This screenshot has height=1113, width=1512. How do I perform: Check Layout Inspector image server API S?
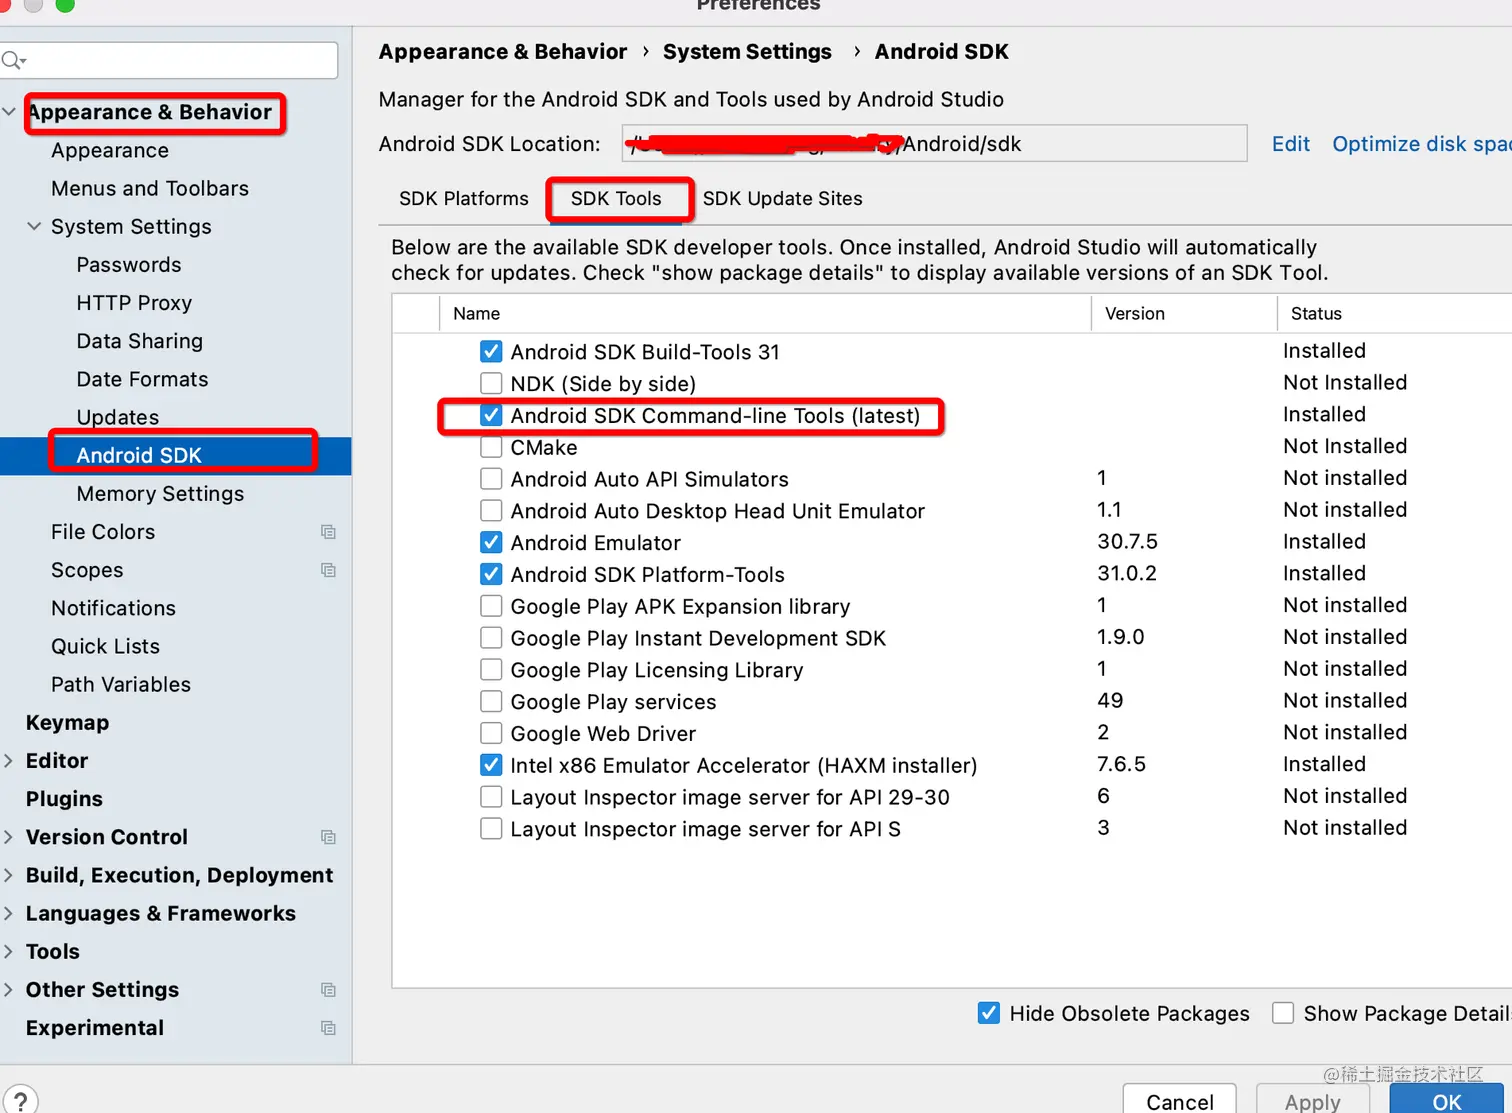(x=491, y=828)
